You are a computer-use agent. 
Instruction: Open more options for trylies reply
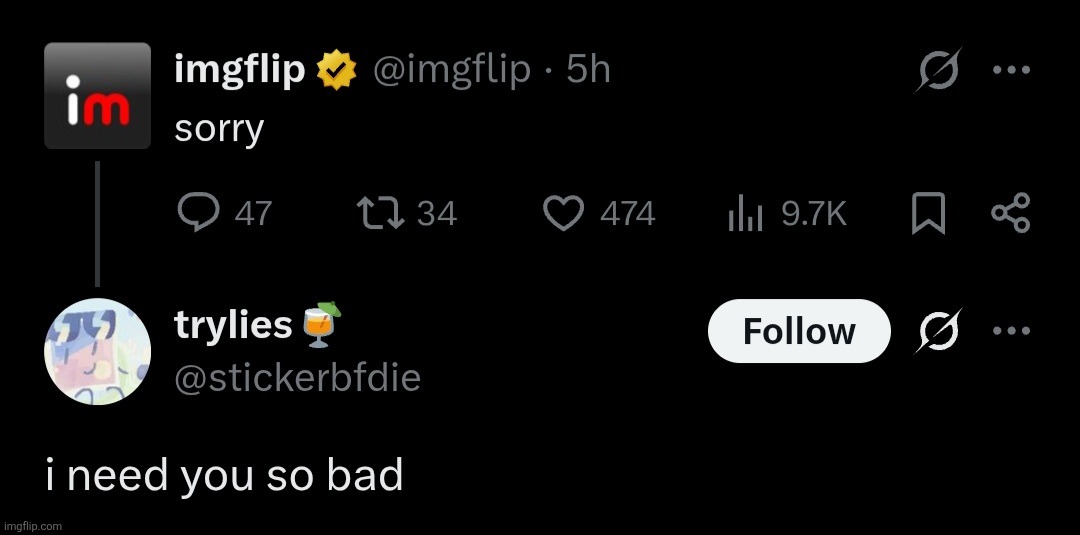tap(1011, 331)
